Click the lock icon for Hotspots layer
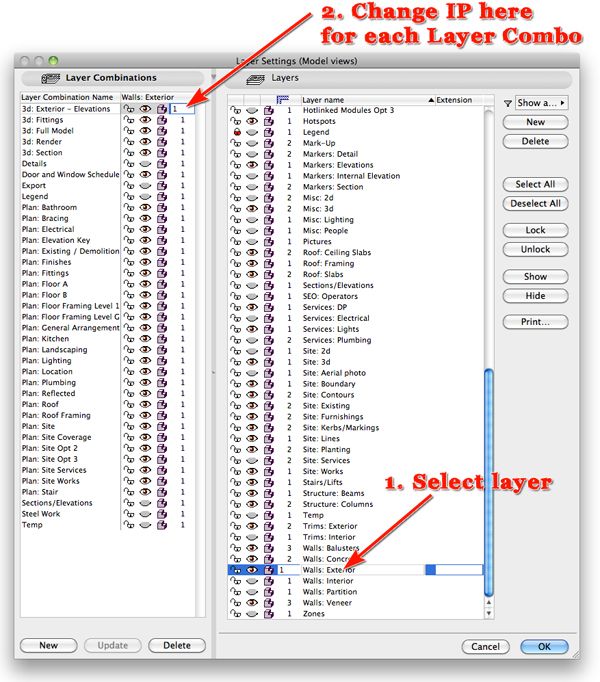The height and width of the screenshot is (682, 600). pyautogui.click(x=235, y=121)
